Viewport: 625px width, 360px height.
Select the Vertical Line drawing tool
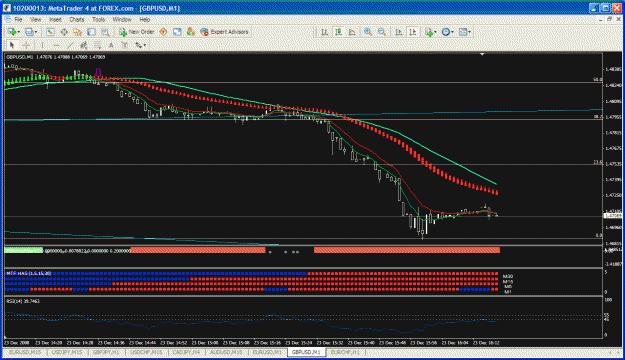point(42,45)
